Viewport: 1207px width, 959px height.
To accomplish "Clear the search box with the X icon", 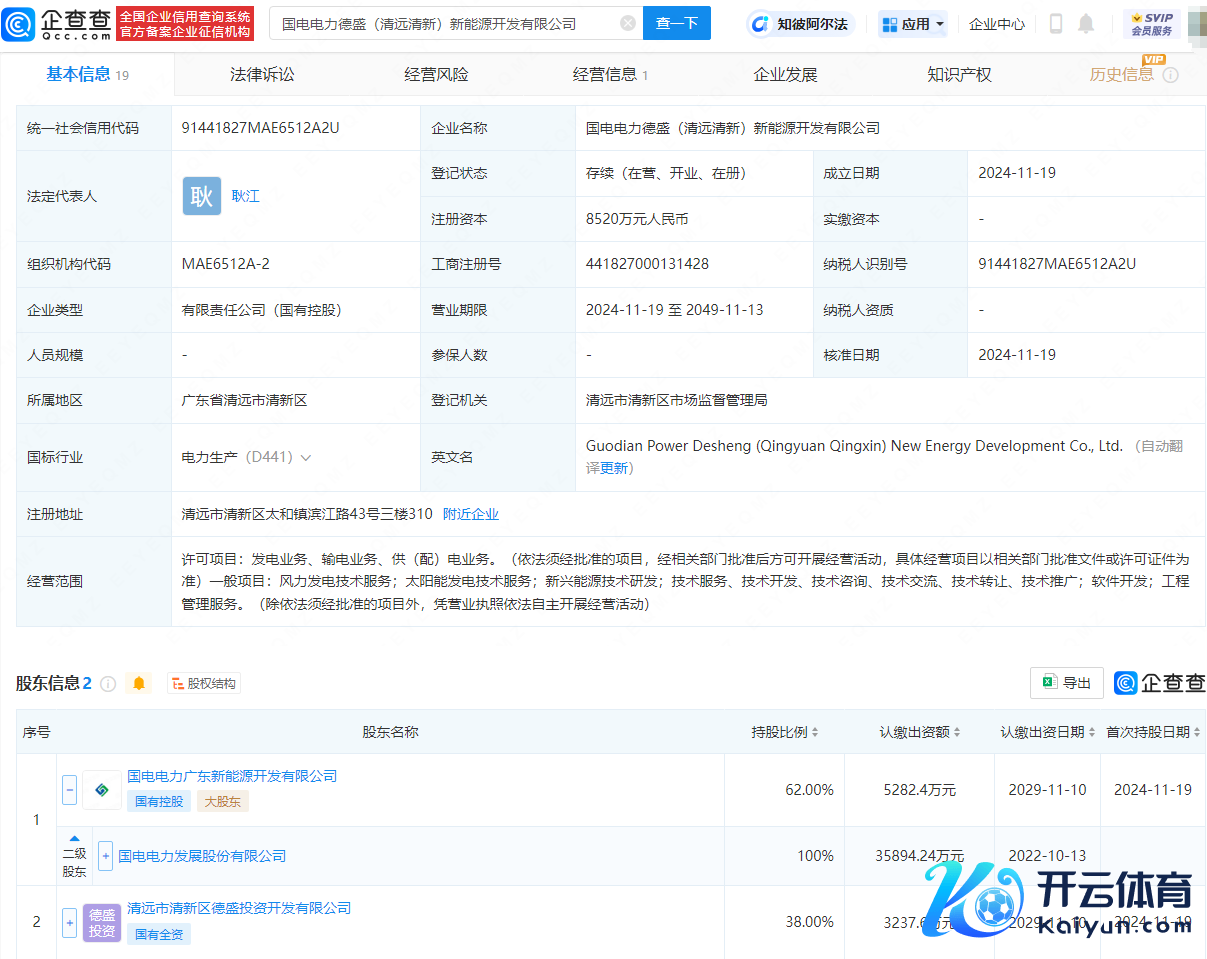I will pyautogui.click(x=627, y=23).
